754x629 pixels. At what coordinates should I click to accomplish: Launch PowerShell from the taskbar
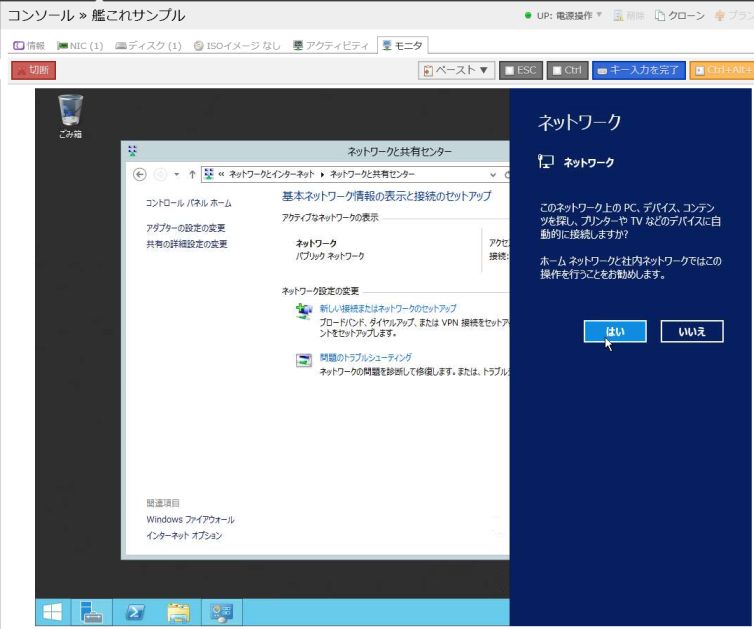pos(136,612)
